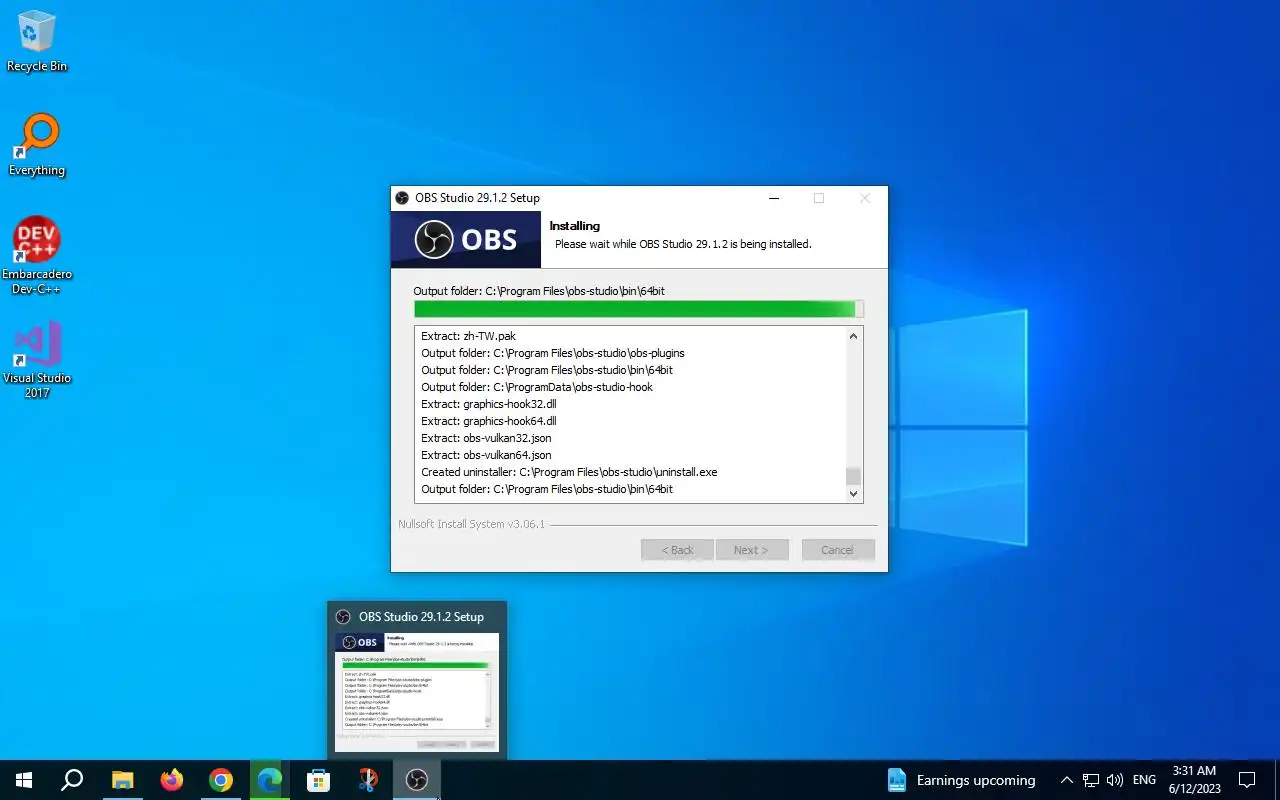The width and height of the screenshot is (1280, 800).
Task: Click the OBS icon in thumbnail preview header
Action: pyautogui.click(x=343, y=617)
